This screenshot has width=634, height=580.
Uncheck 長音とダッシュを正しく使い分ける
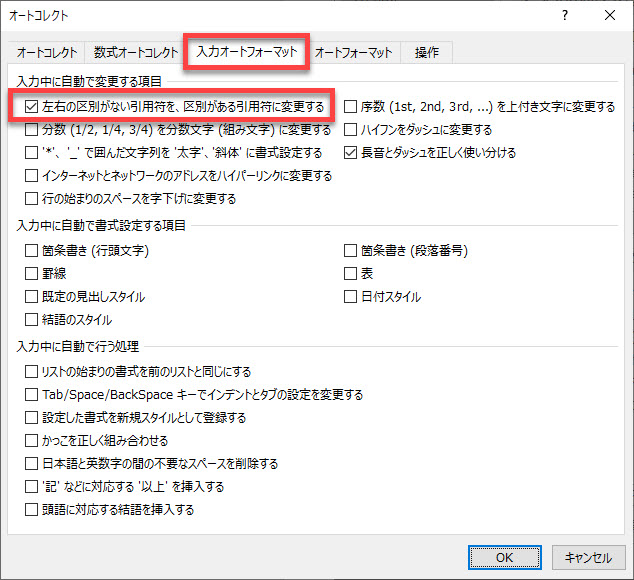[351, 153]
